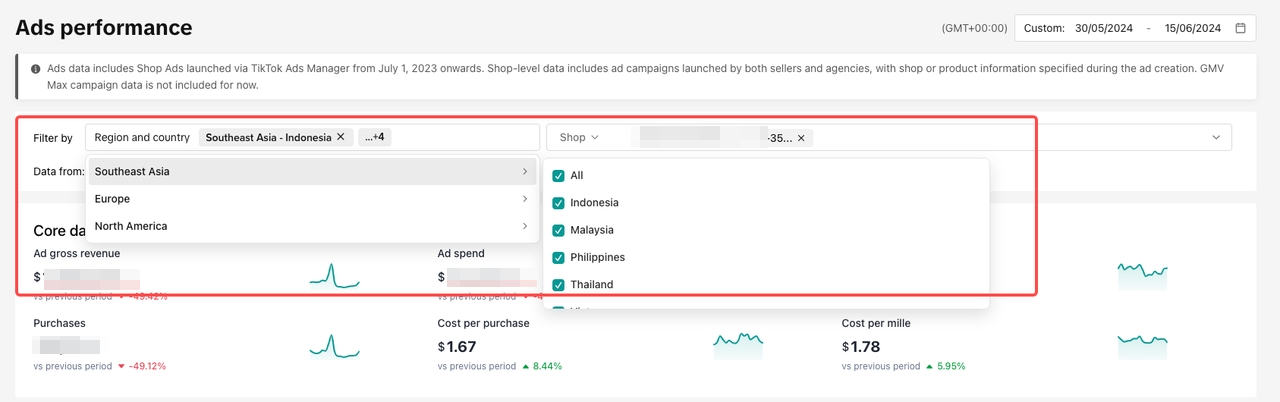Click the Purchases sparkline chart

click(x=334, y=346)
